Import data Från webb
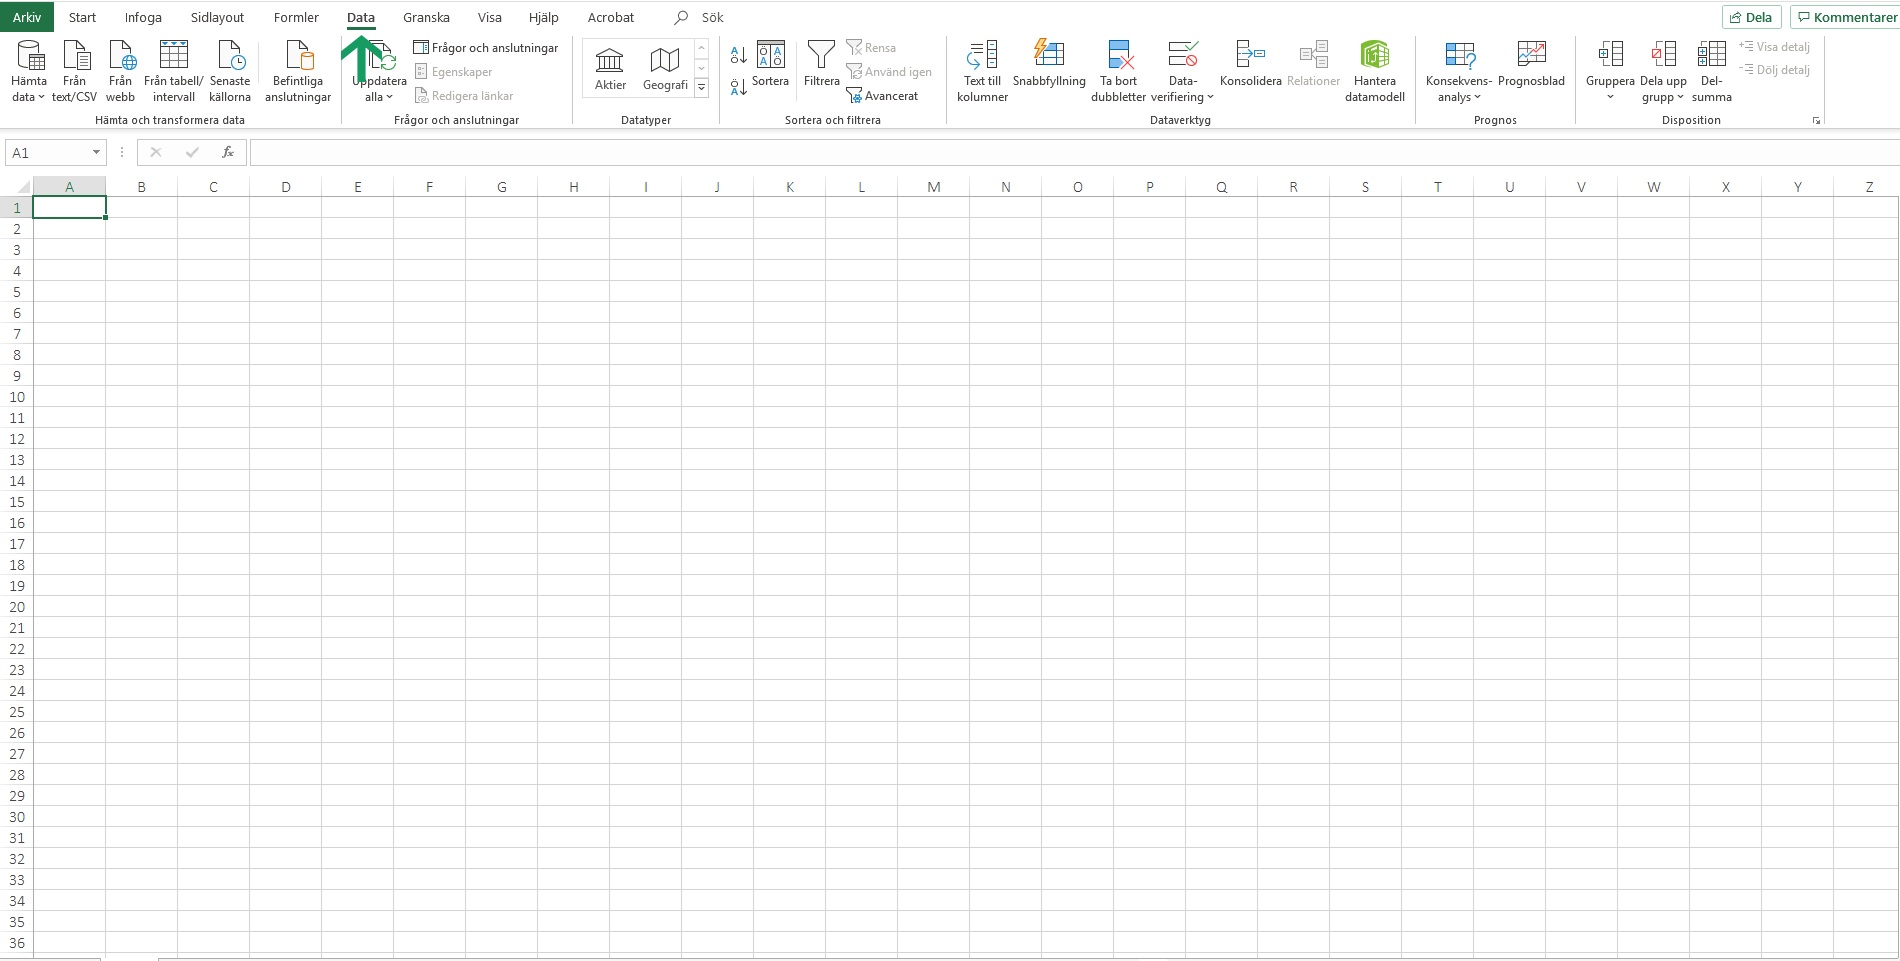 [120, 71]
